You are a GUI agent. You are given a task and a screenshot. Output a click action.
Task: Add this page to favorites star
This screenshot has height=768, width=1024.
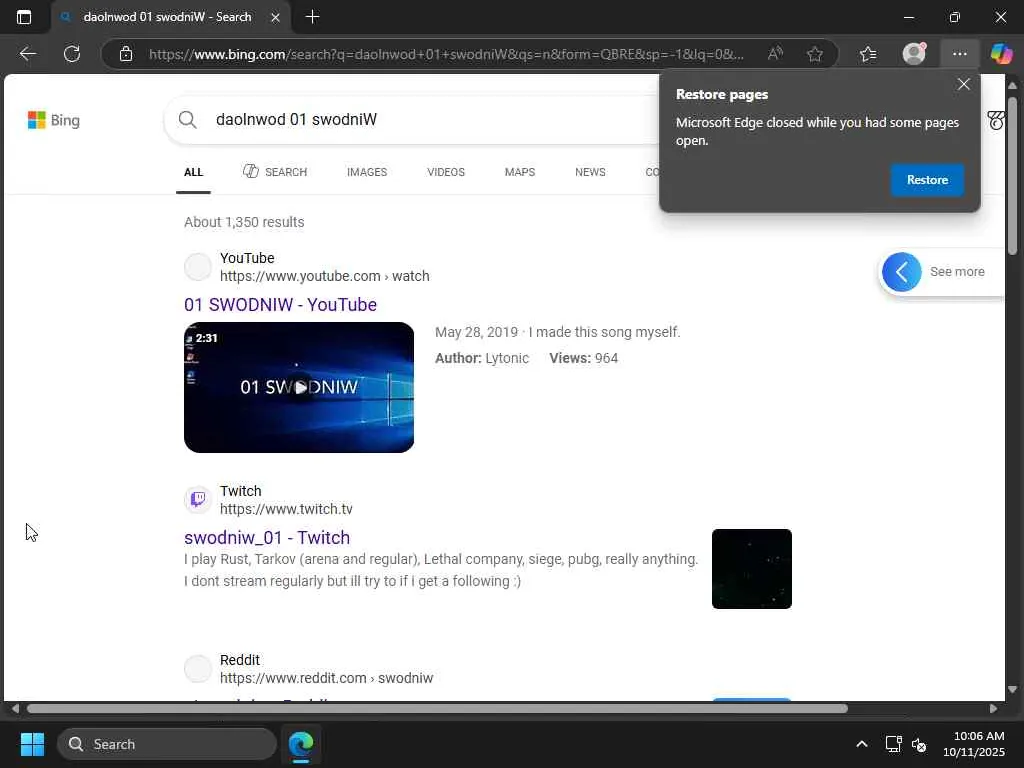click(x=814, y=54)
